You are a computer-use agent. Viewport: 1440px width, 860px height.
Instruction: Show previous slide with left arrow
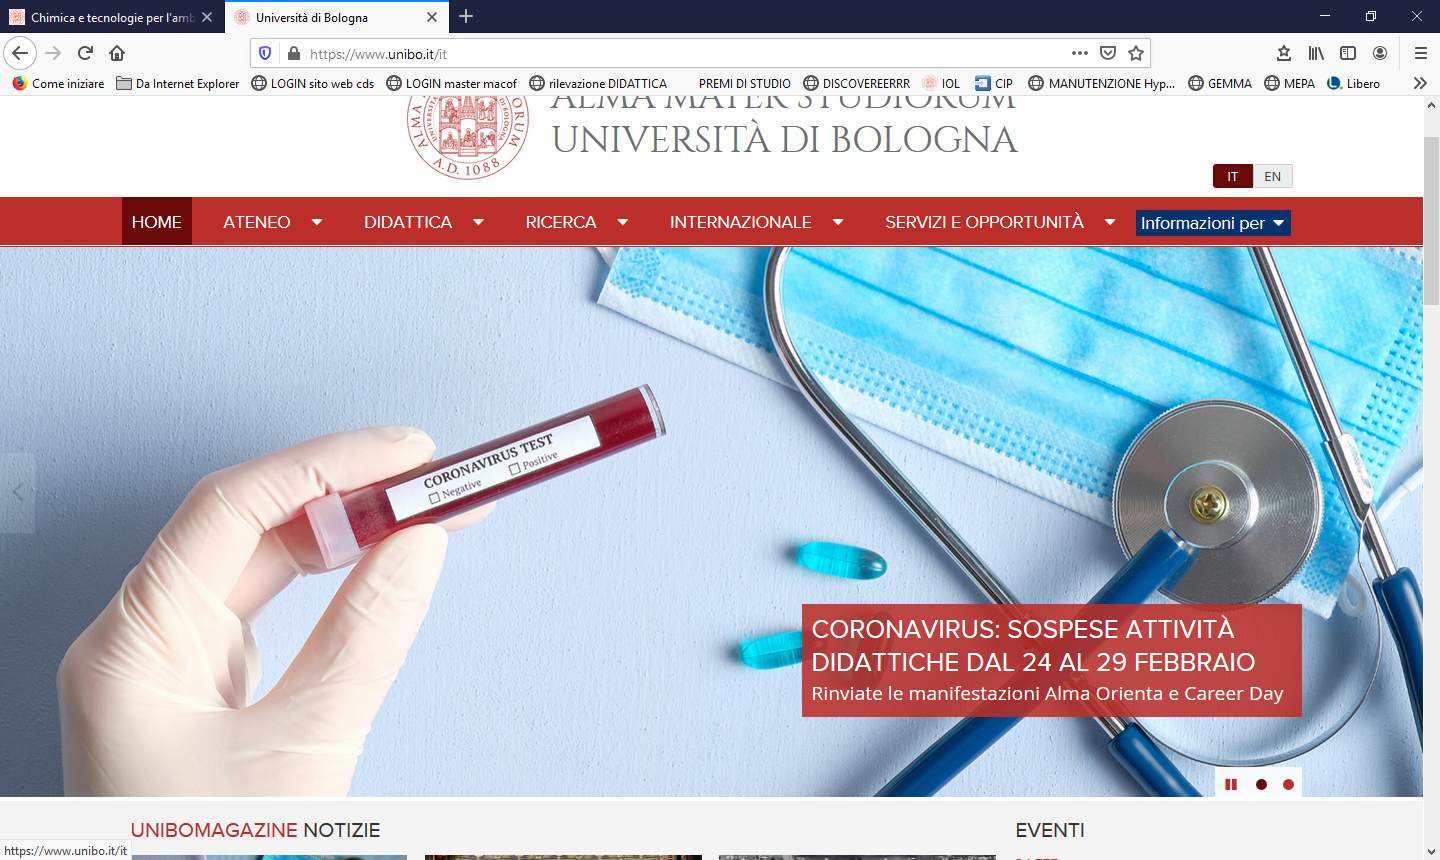point(18,492)
